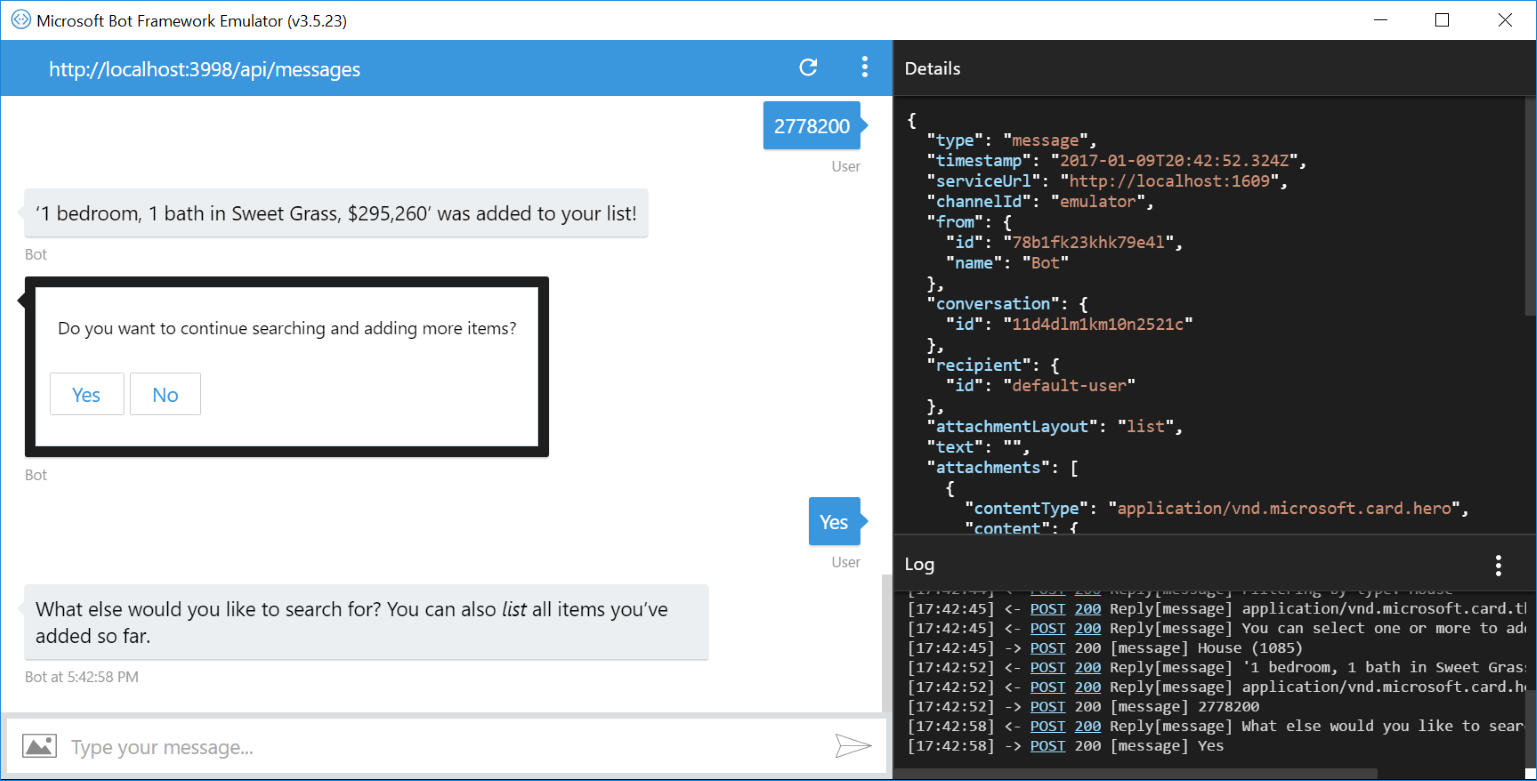This screenshot has width=1537, height=781.
Task: Click the Yes button in the card
Action: click(87, 394)
